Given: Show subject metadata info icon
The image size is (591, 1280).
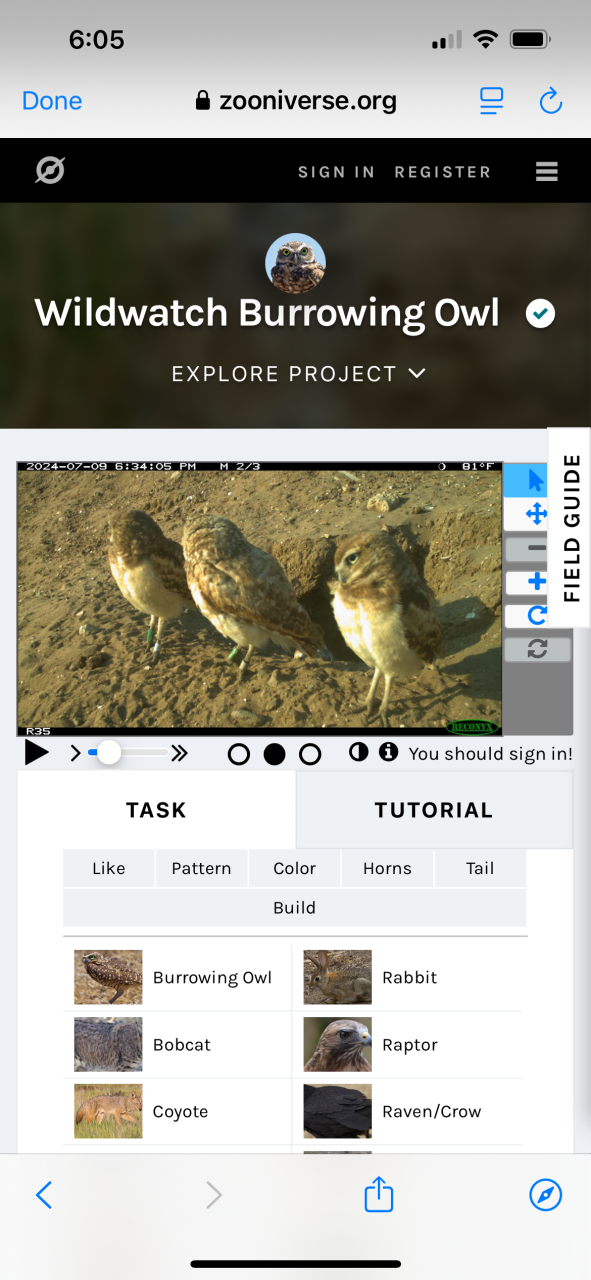Looking at the screenshot, I should (388, 753).
